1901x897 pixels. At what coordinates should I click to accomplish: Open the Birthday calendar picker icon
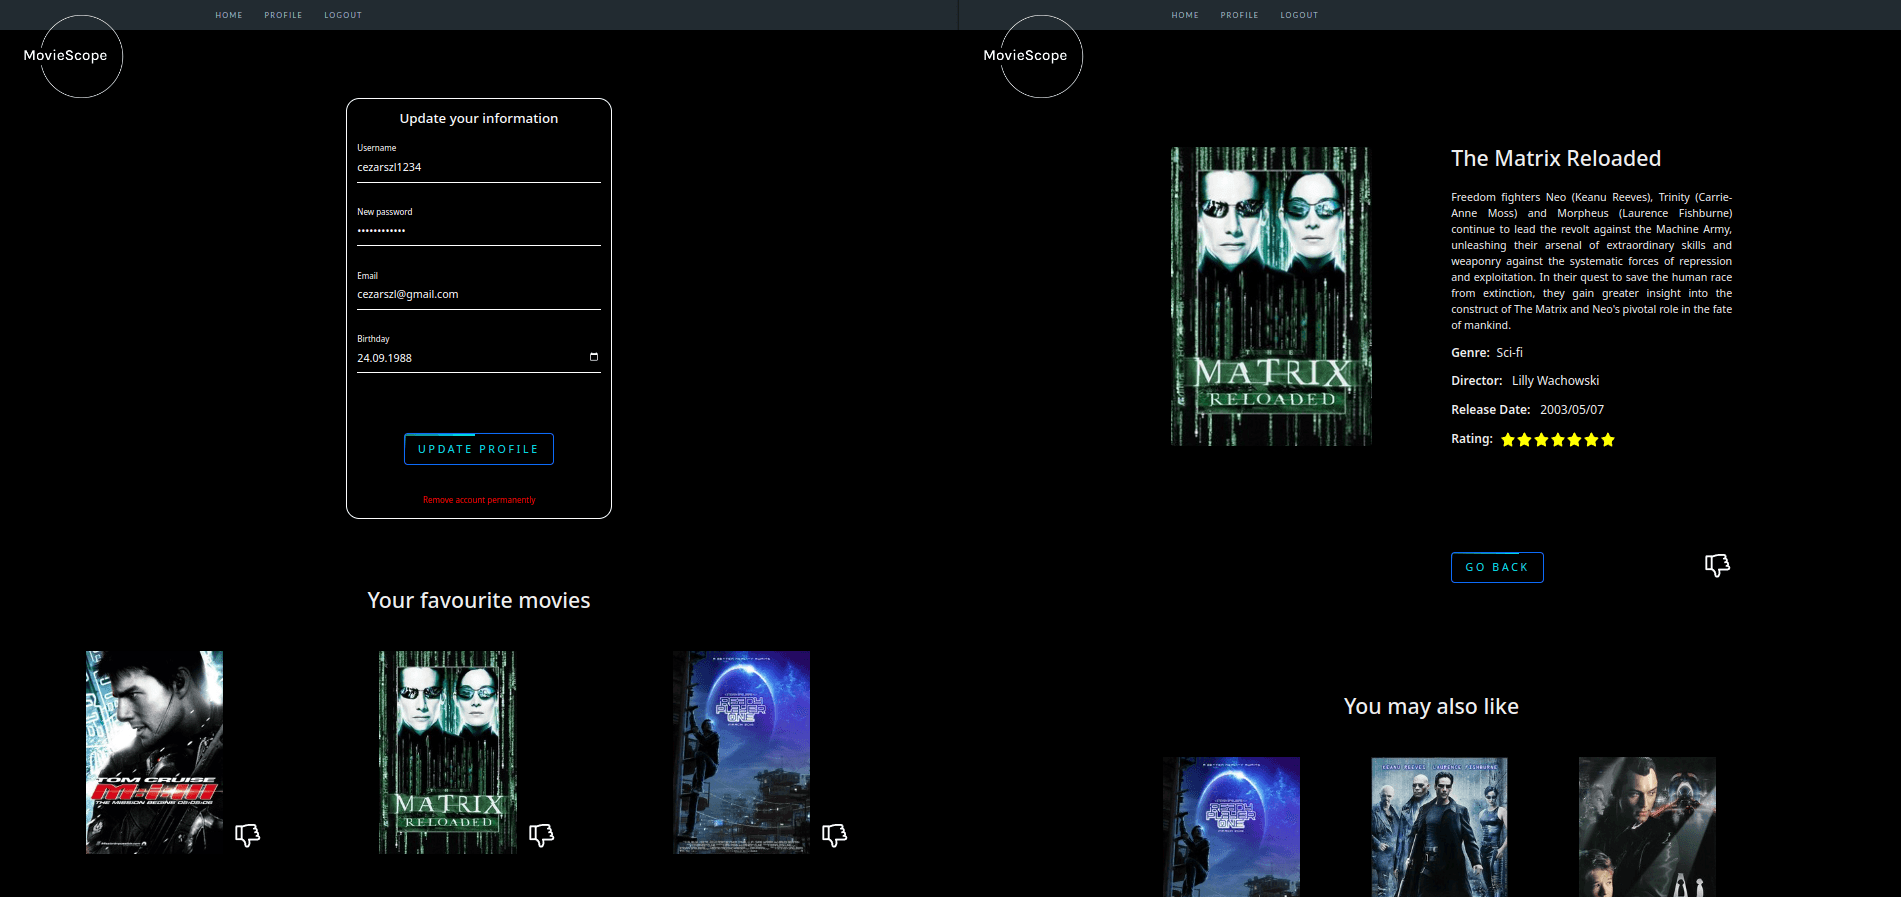pos(594,357)
